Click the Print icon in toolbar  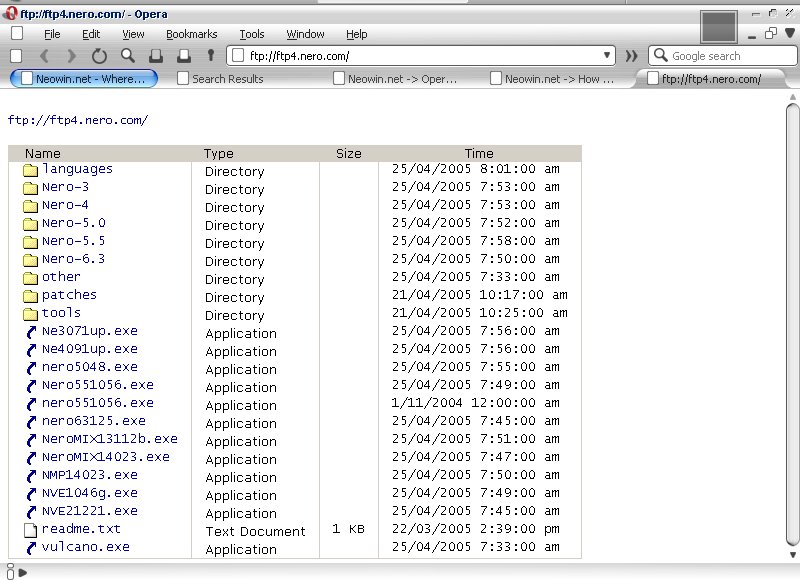point(155,56)
